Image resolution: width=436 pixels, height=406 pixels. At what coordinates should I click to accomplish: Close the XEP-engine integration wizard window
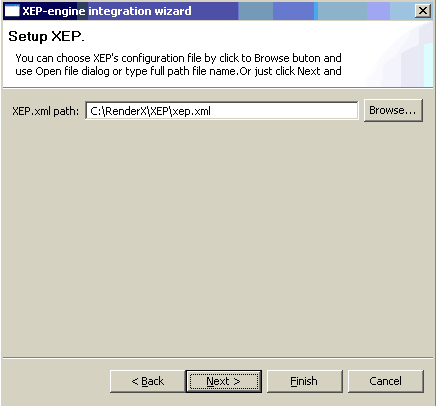pos(423,11)
